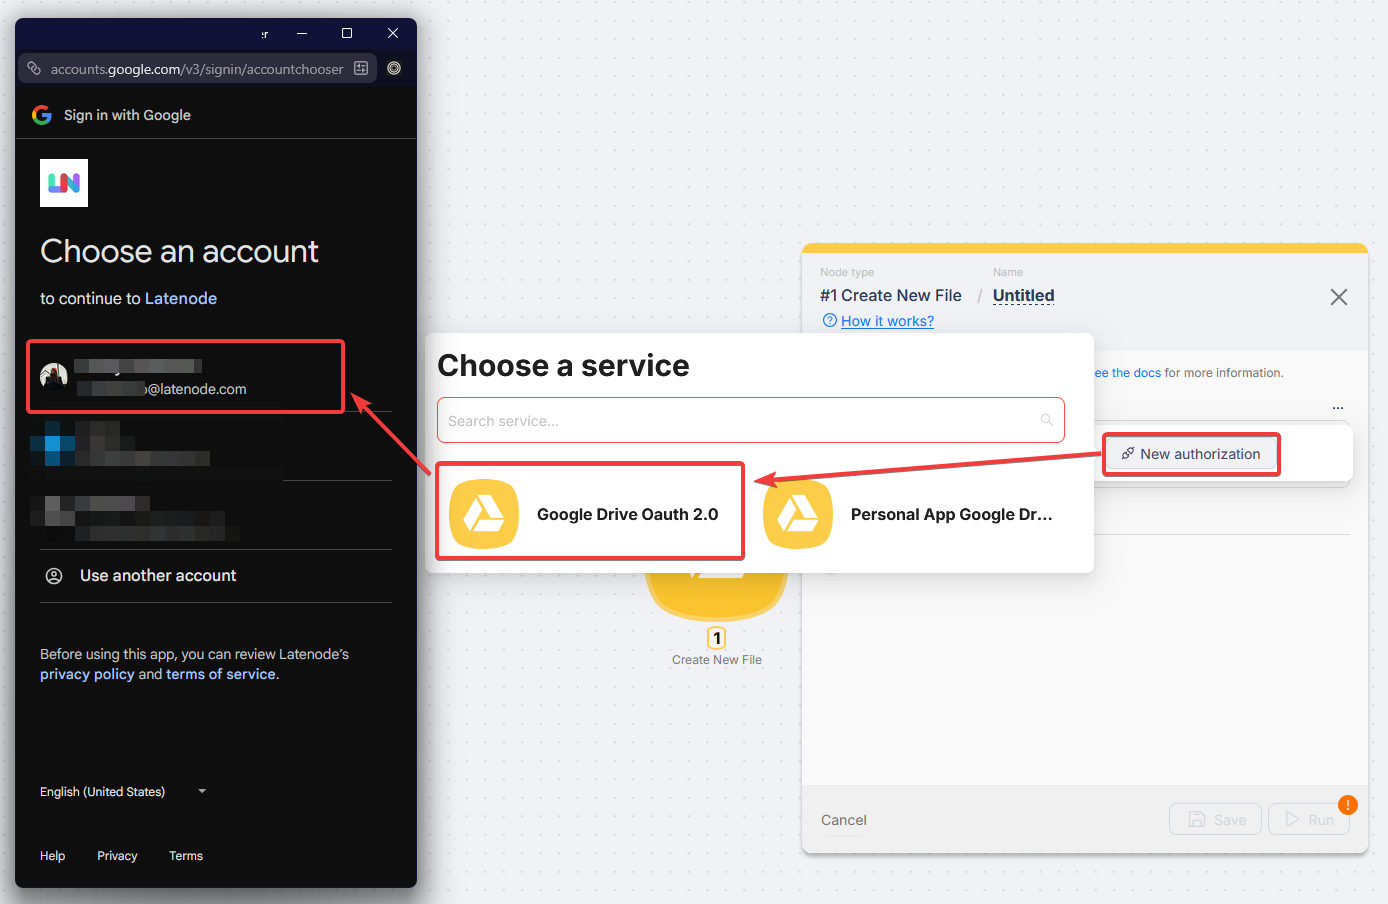Click the Google logo in the sign-in header
The width and height of the screenshot is (1388, 904).
click(x=41, y=114)
